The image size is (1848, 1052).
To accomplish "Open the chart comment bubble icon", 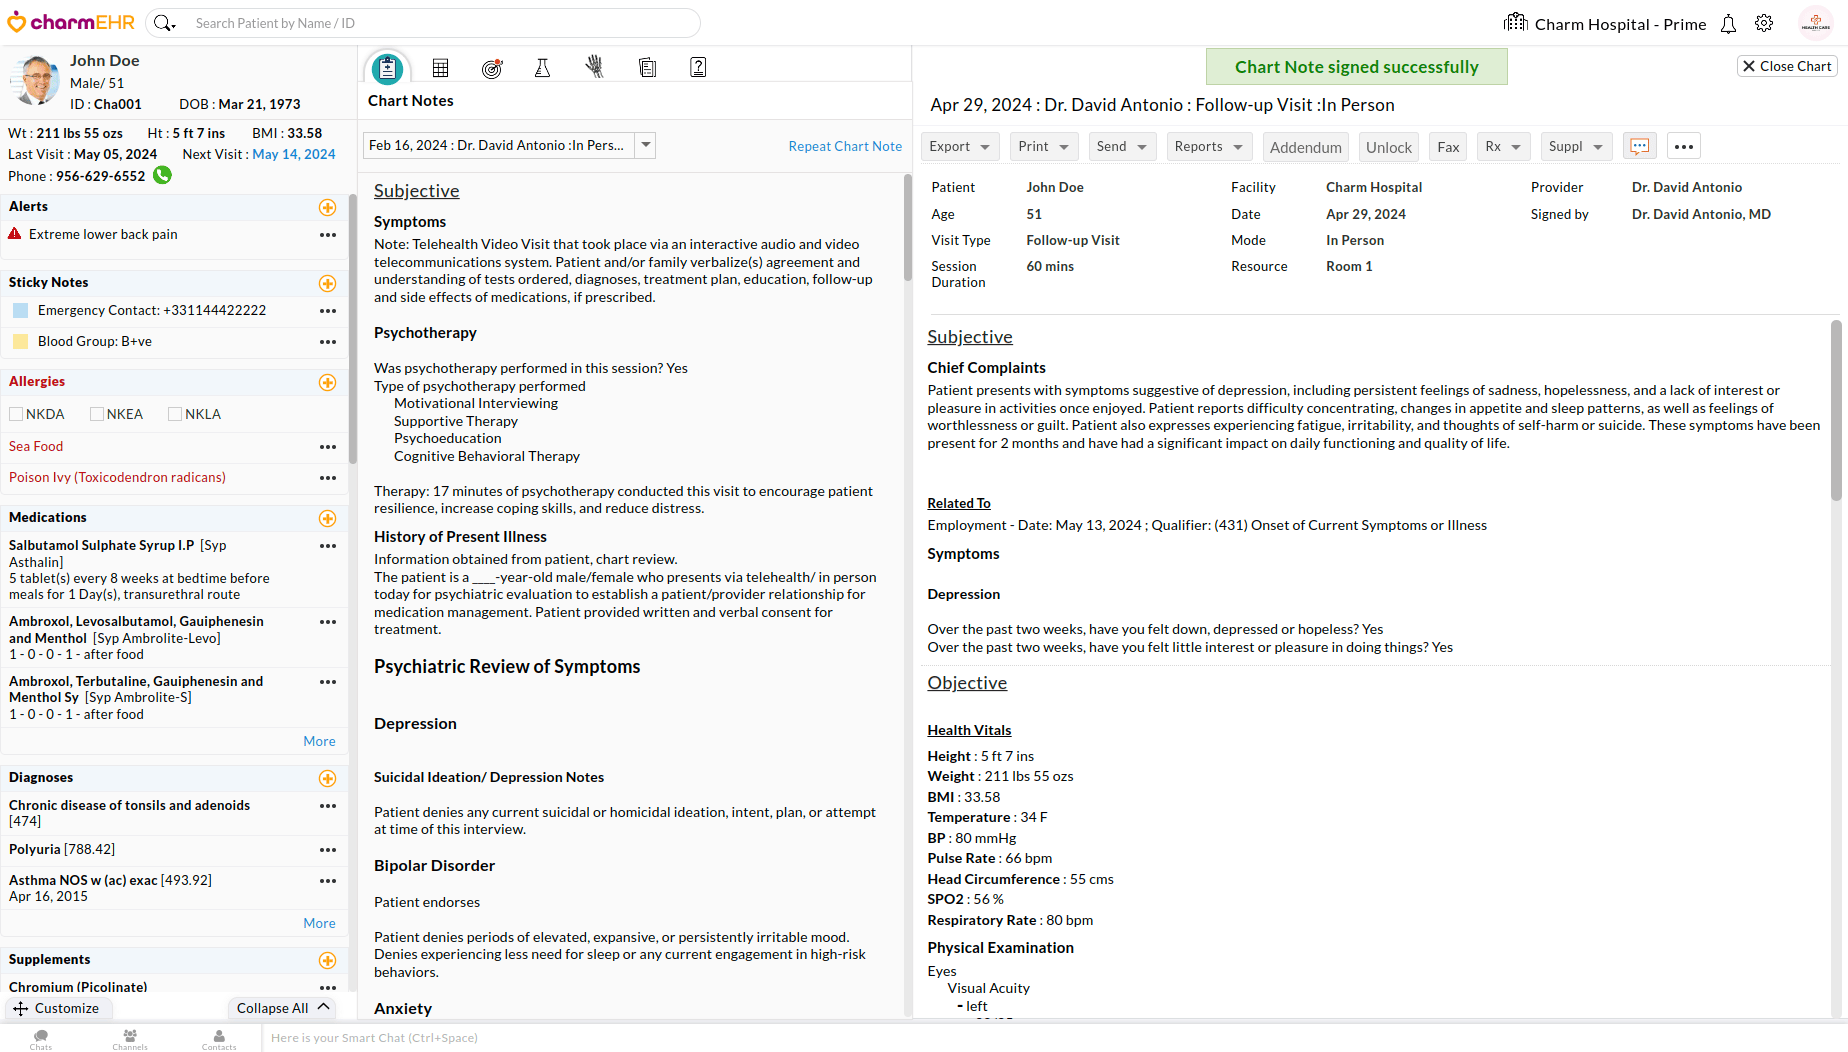I will click(x=1640, y=146).
